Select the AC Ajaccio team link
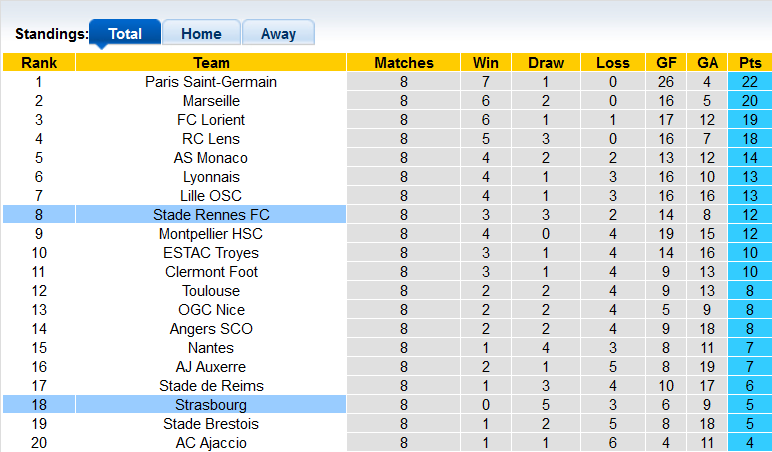 211,443
